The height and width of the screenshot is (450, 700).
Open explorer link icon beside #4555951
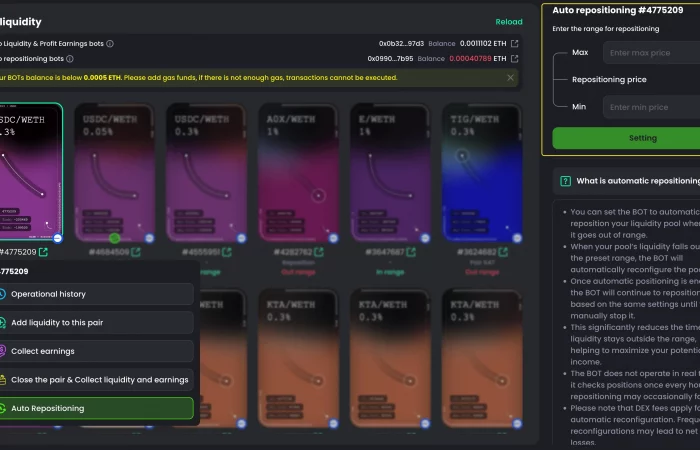click(x=227, y=252)
